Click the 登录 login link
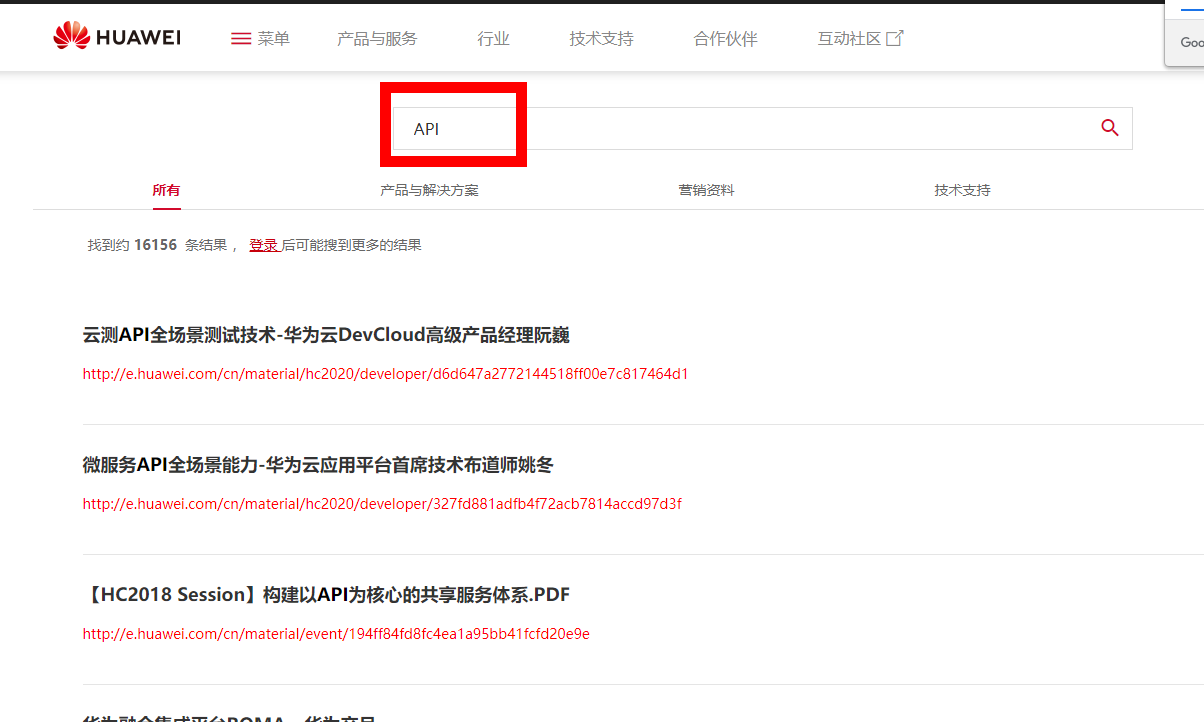1204x722 pixels. (x=263, y=245)
